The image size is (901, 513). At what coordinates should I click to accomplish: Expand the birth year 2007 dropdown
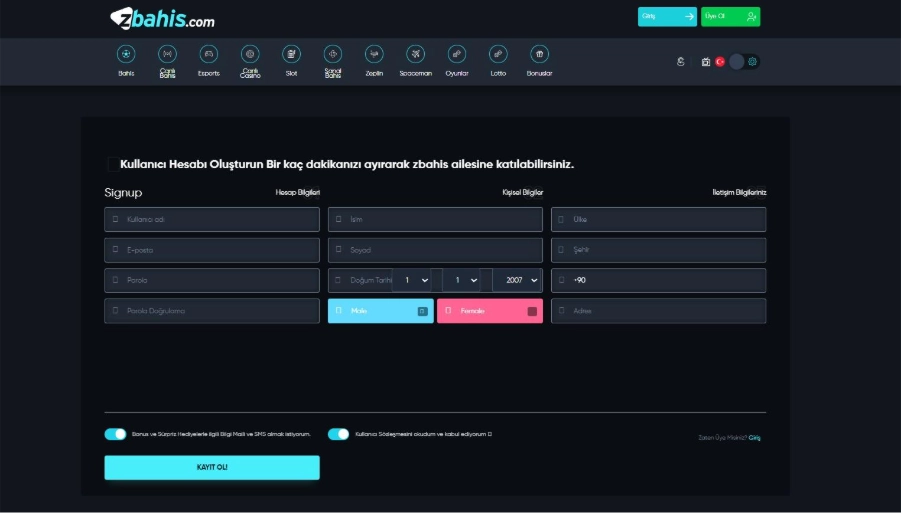tap(519, 281)
